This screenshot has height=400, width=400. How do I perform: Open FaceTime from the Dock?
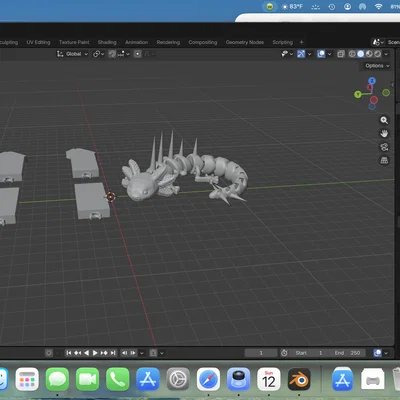point(87,379)
